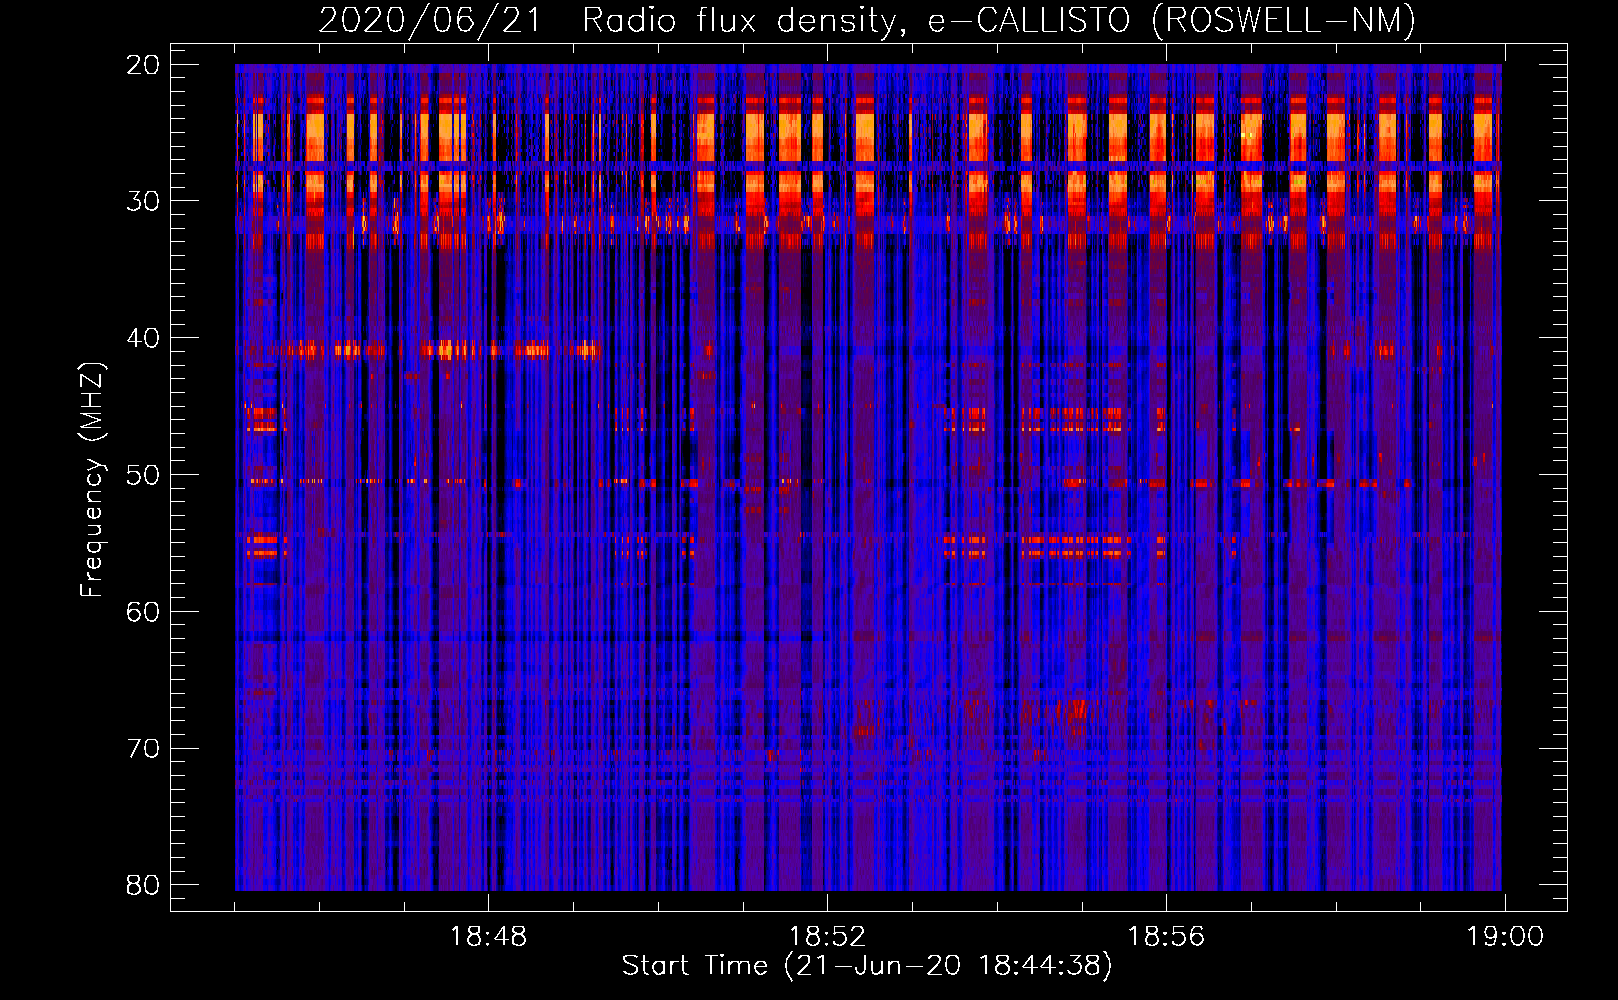Click the 70 frequency tick label
Screen dimensions: 1618x1000
tap(144, 749)
